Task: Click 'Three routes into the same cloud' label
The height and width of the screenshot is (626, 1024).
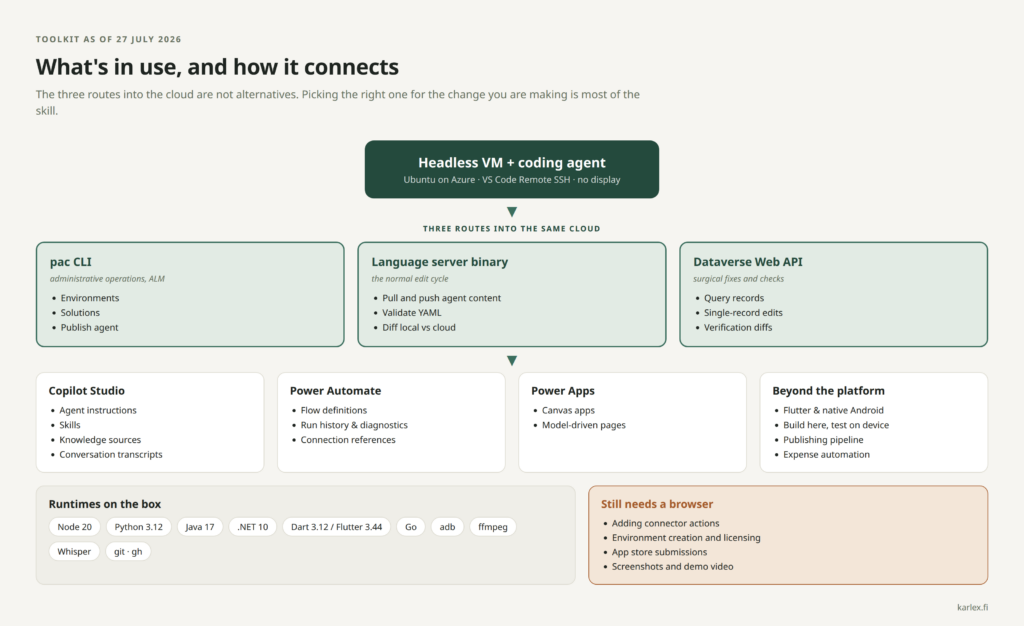Action: (511, 228)
